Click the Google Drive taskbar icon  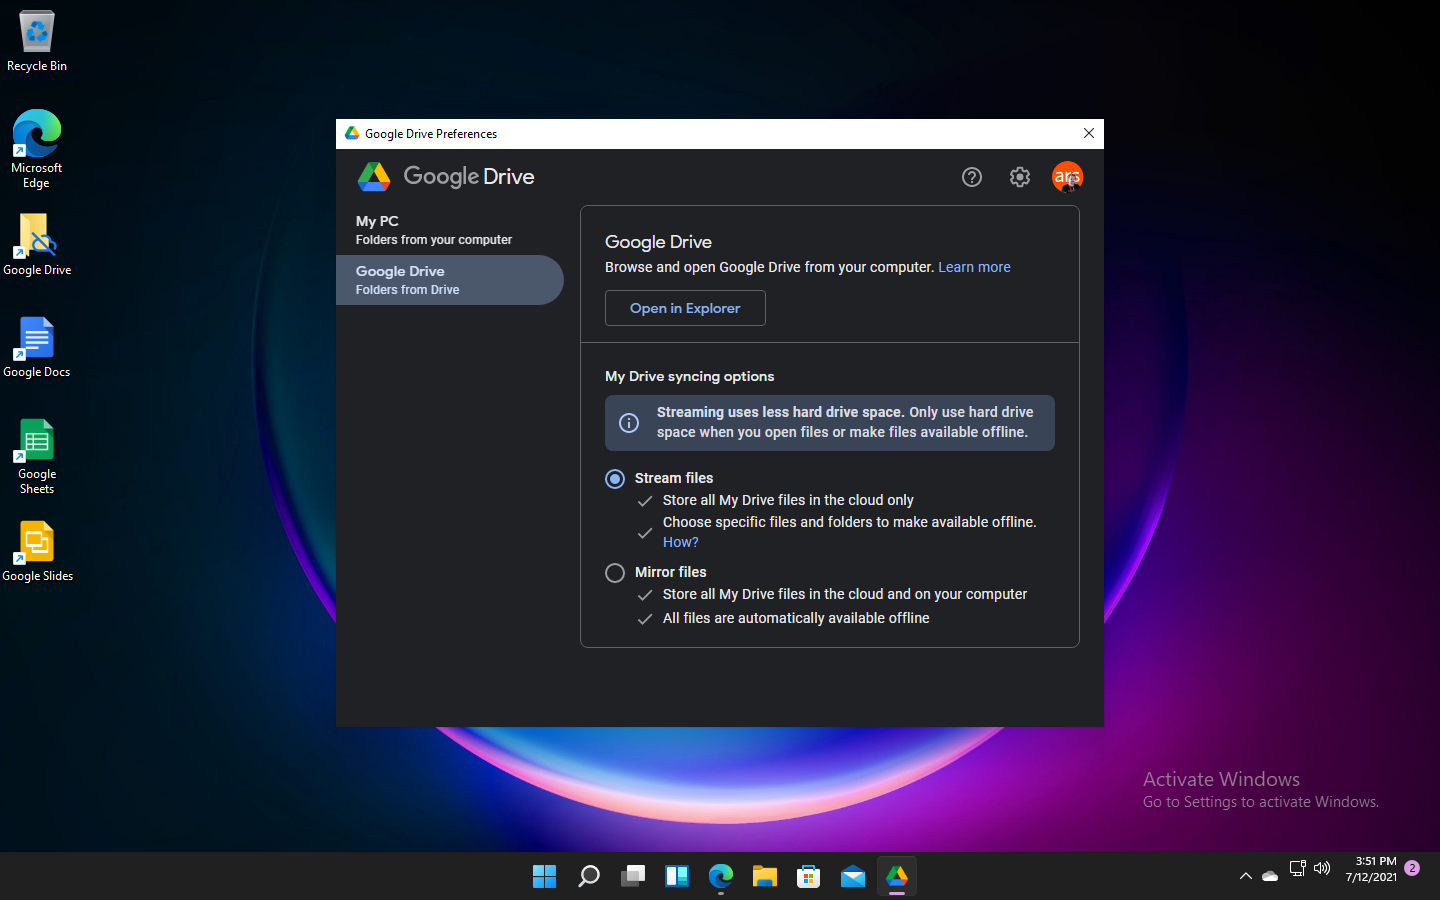pyautogui.click(x=896, y=876)
